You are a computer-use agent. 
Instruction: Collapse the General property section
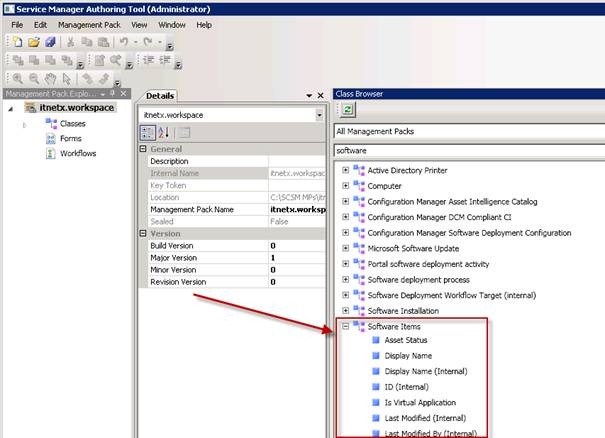click(143, 149)
